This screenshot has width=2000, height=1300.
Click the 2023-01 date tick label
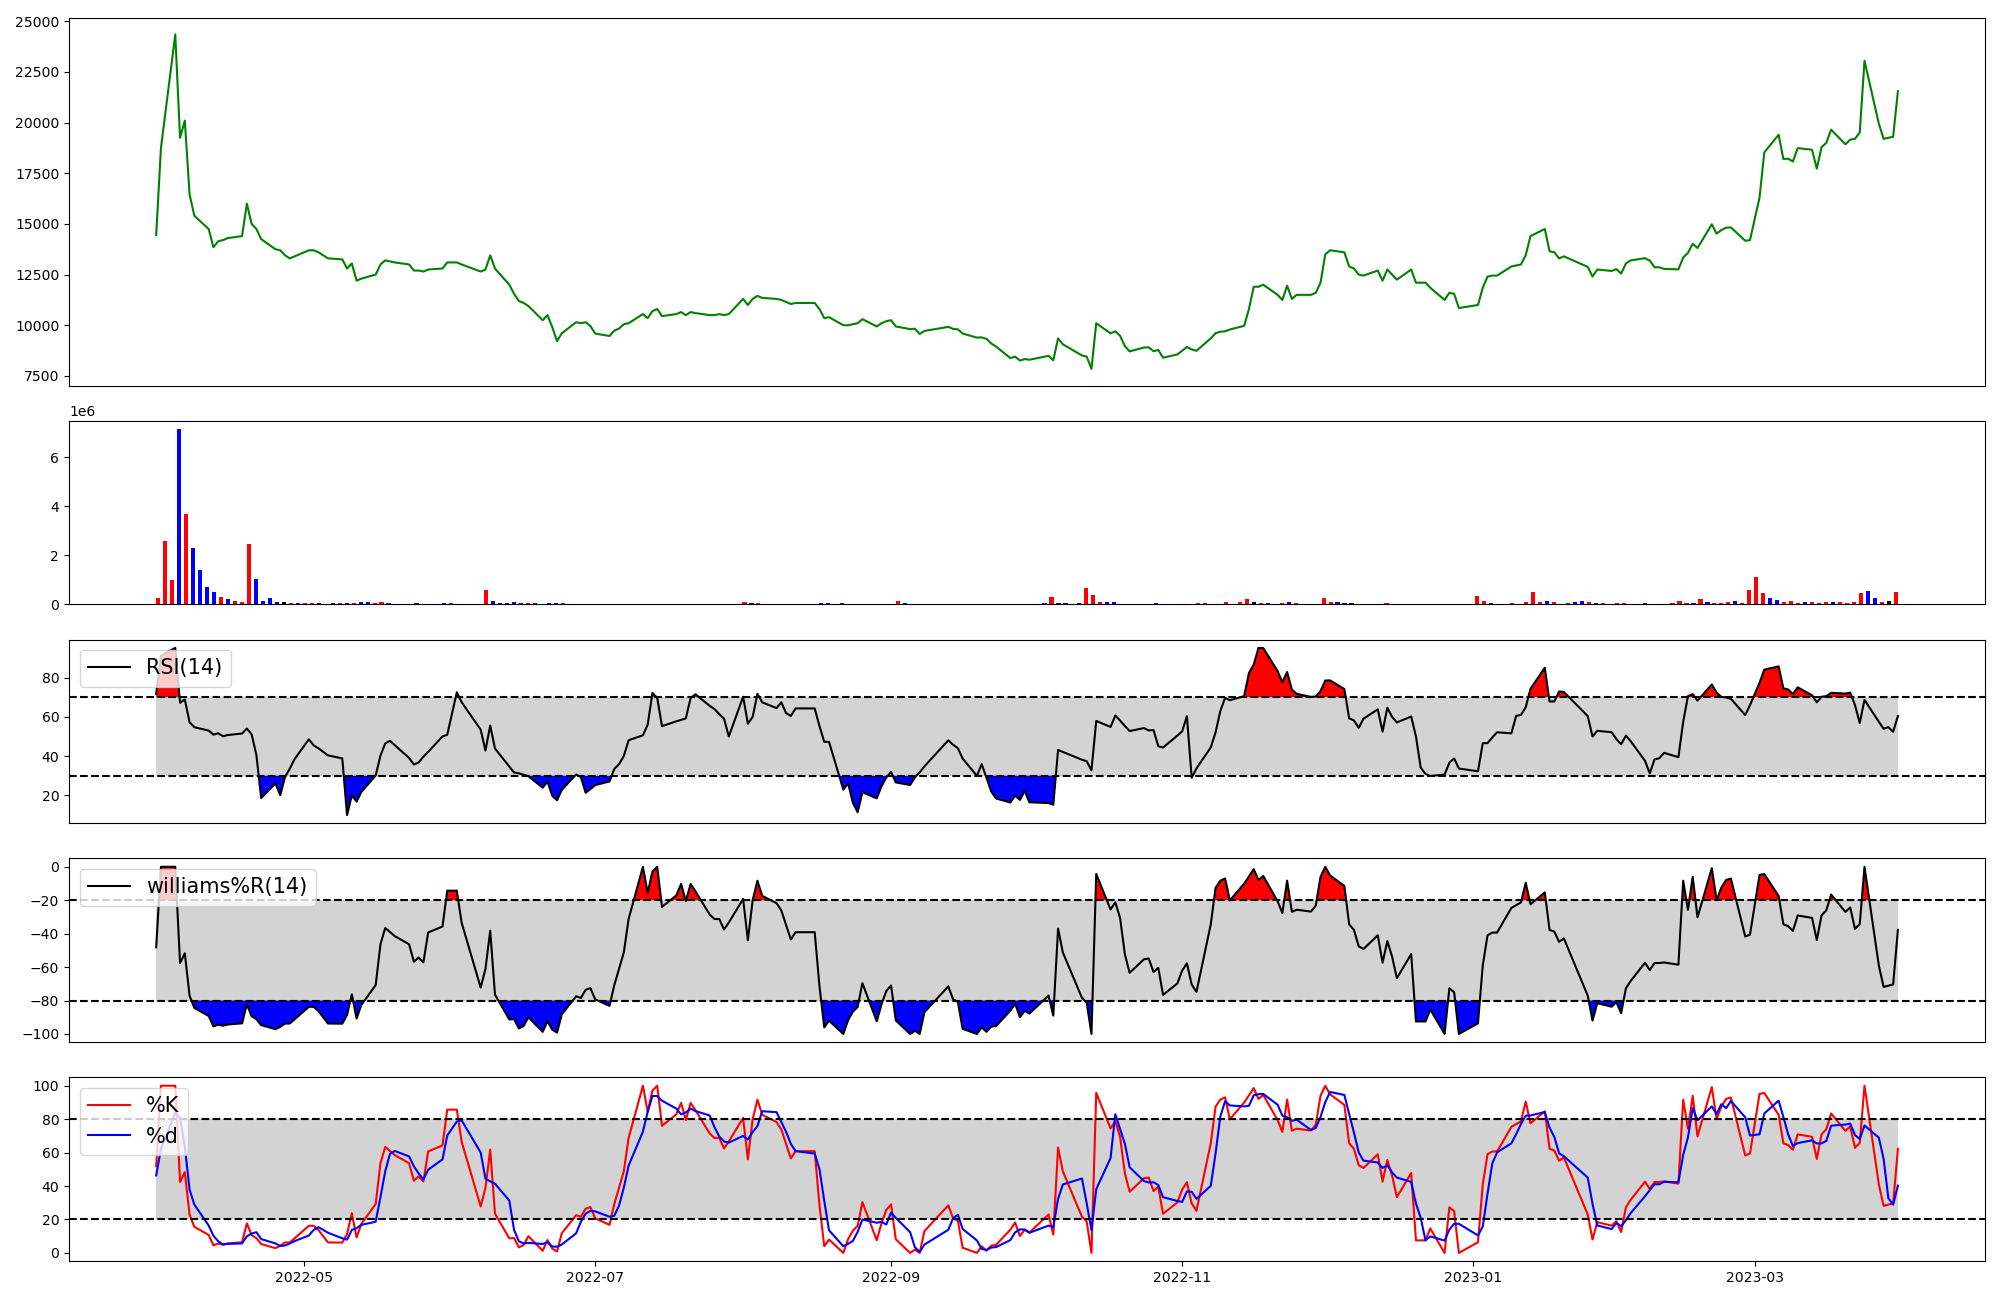pos(1474,1276)
